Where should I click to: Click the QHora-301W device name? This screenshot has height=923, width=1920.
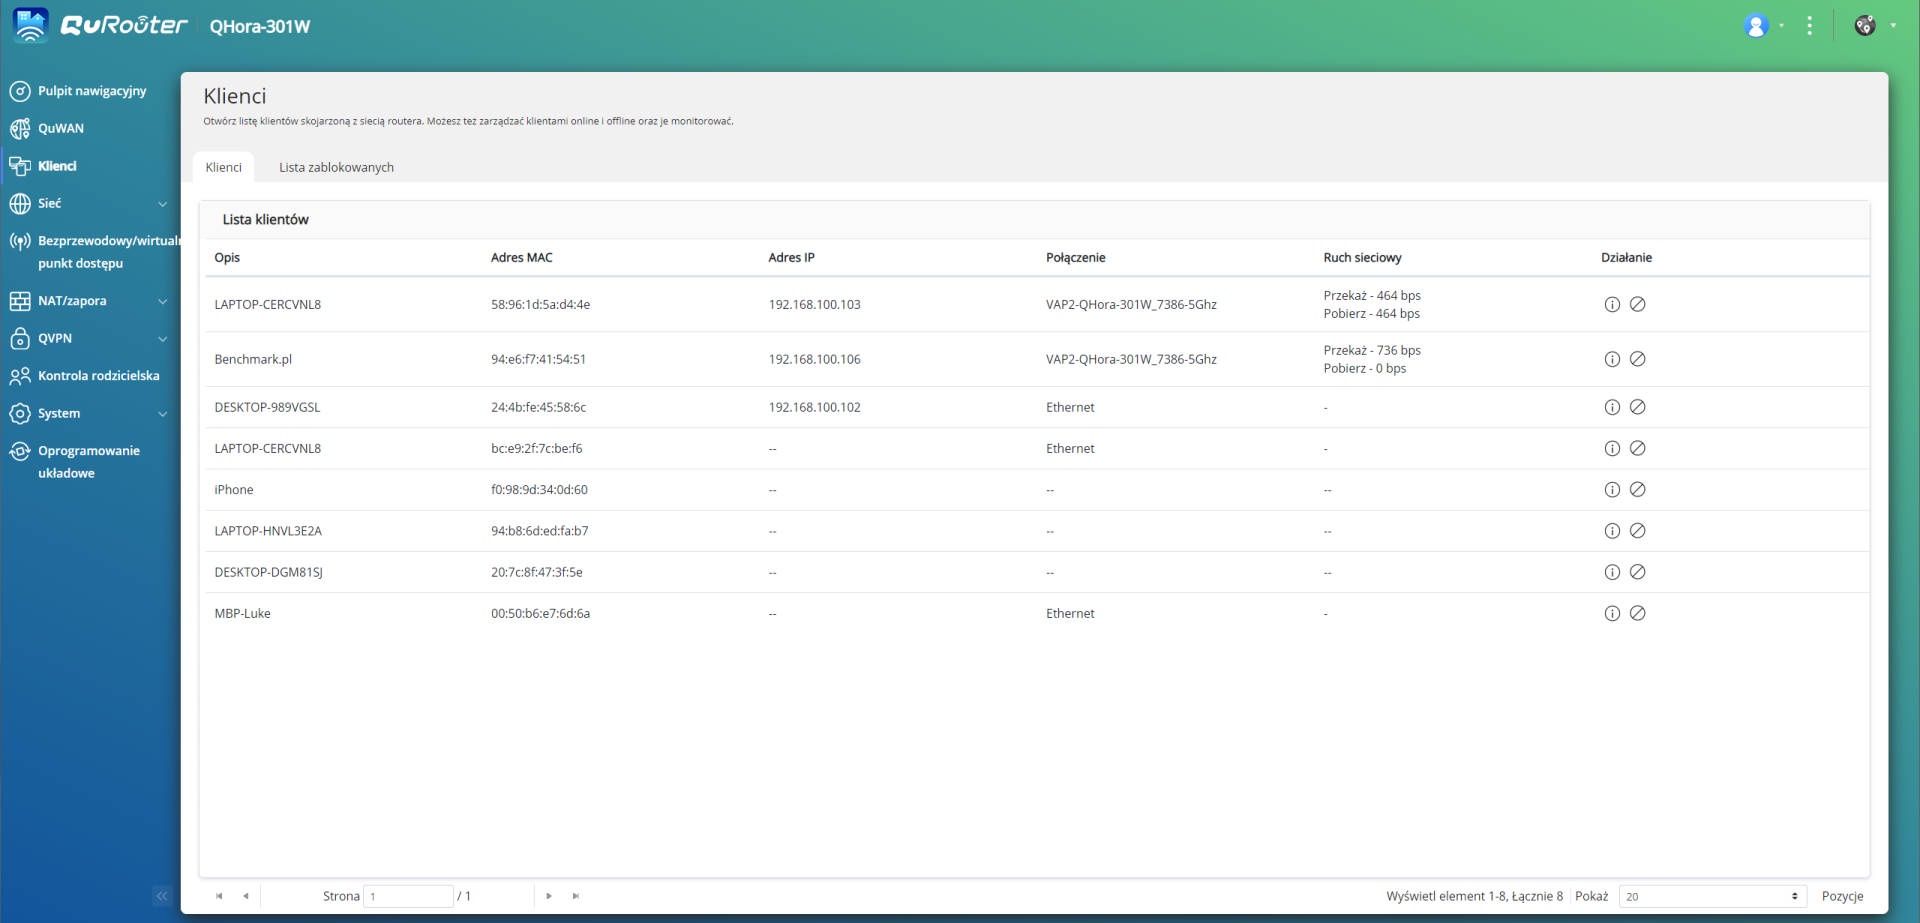(x=260, y=27)
